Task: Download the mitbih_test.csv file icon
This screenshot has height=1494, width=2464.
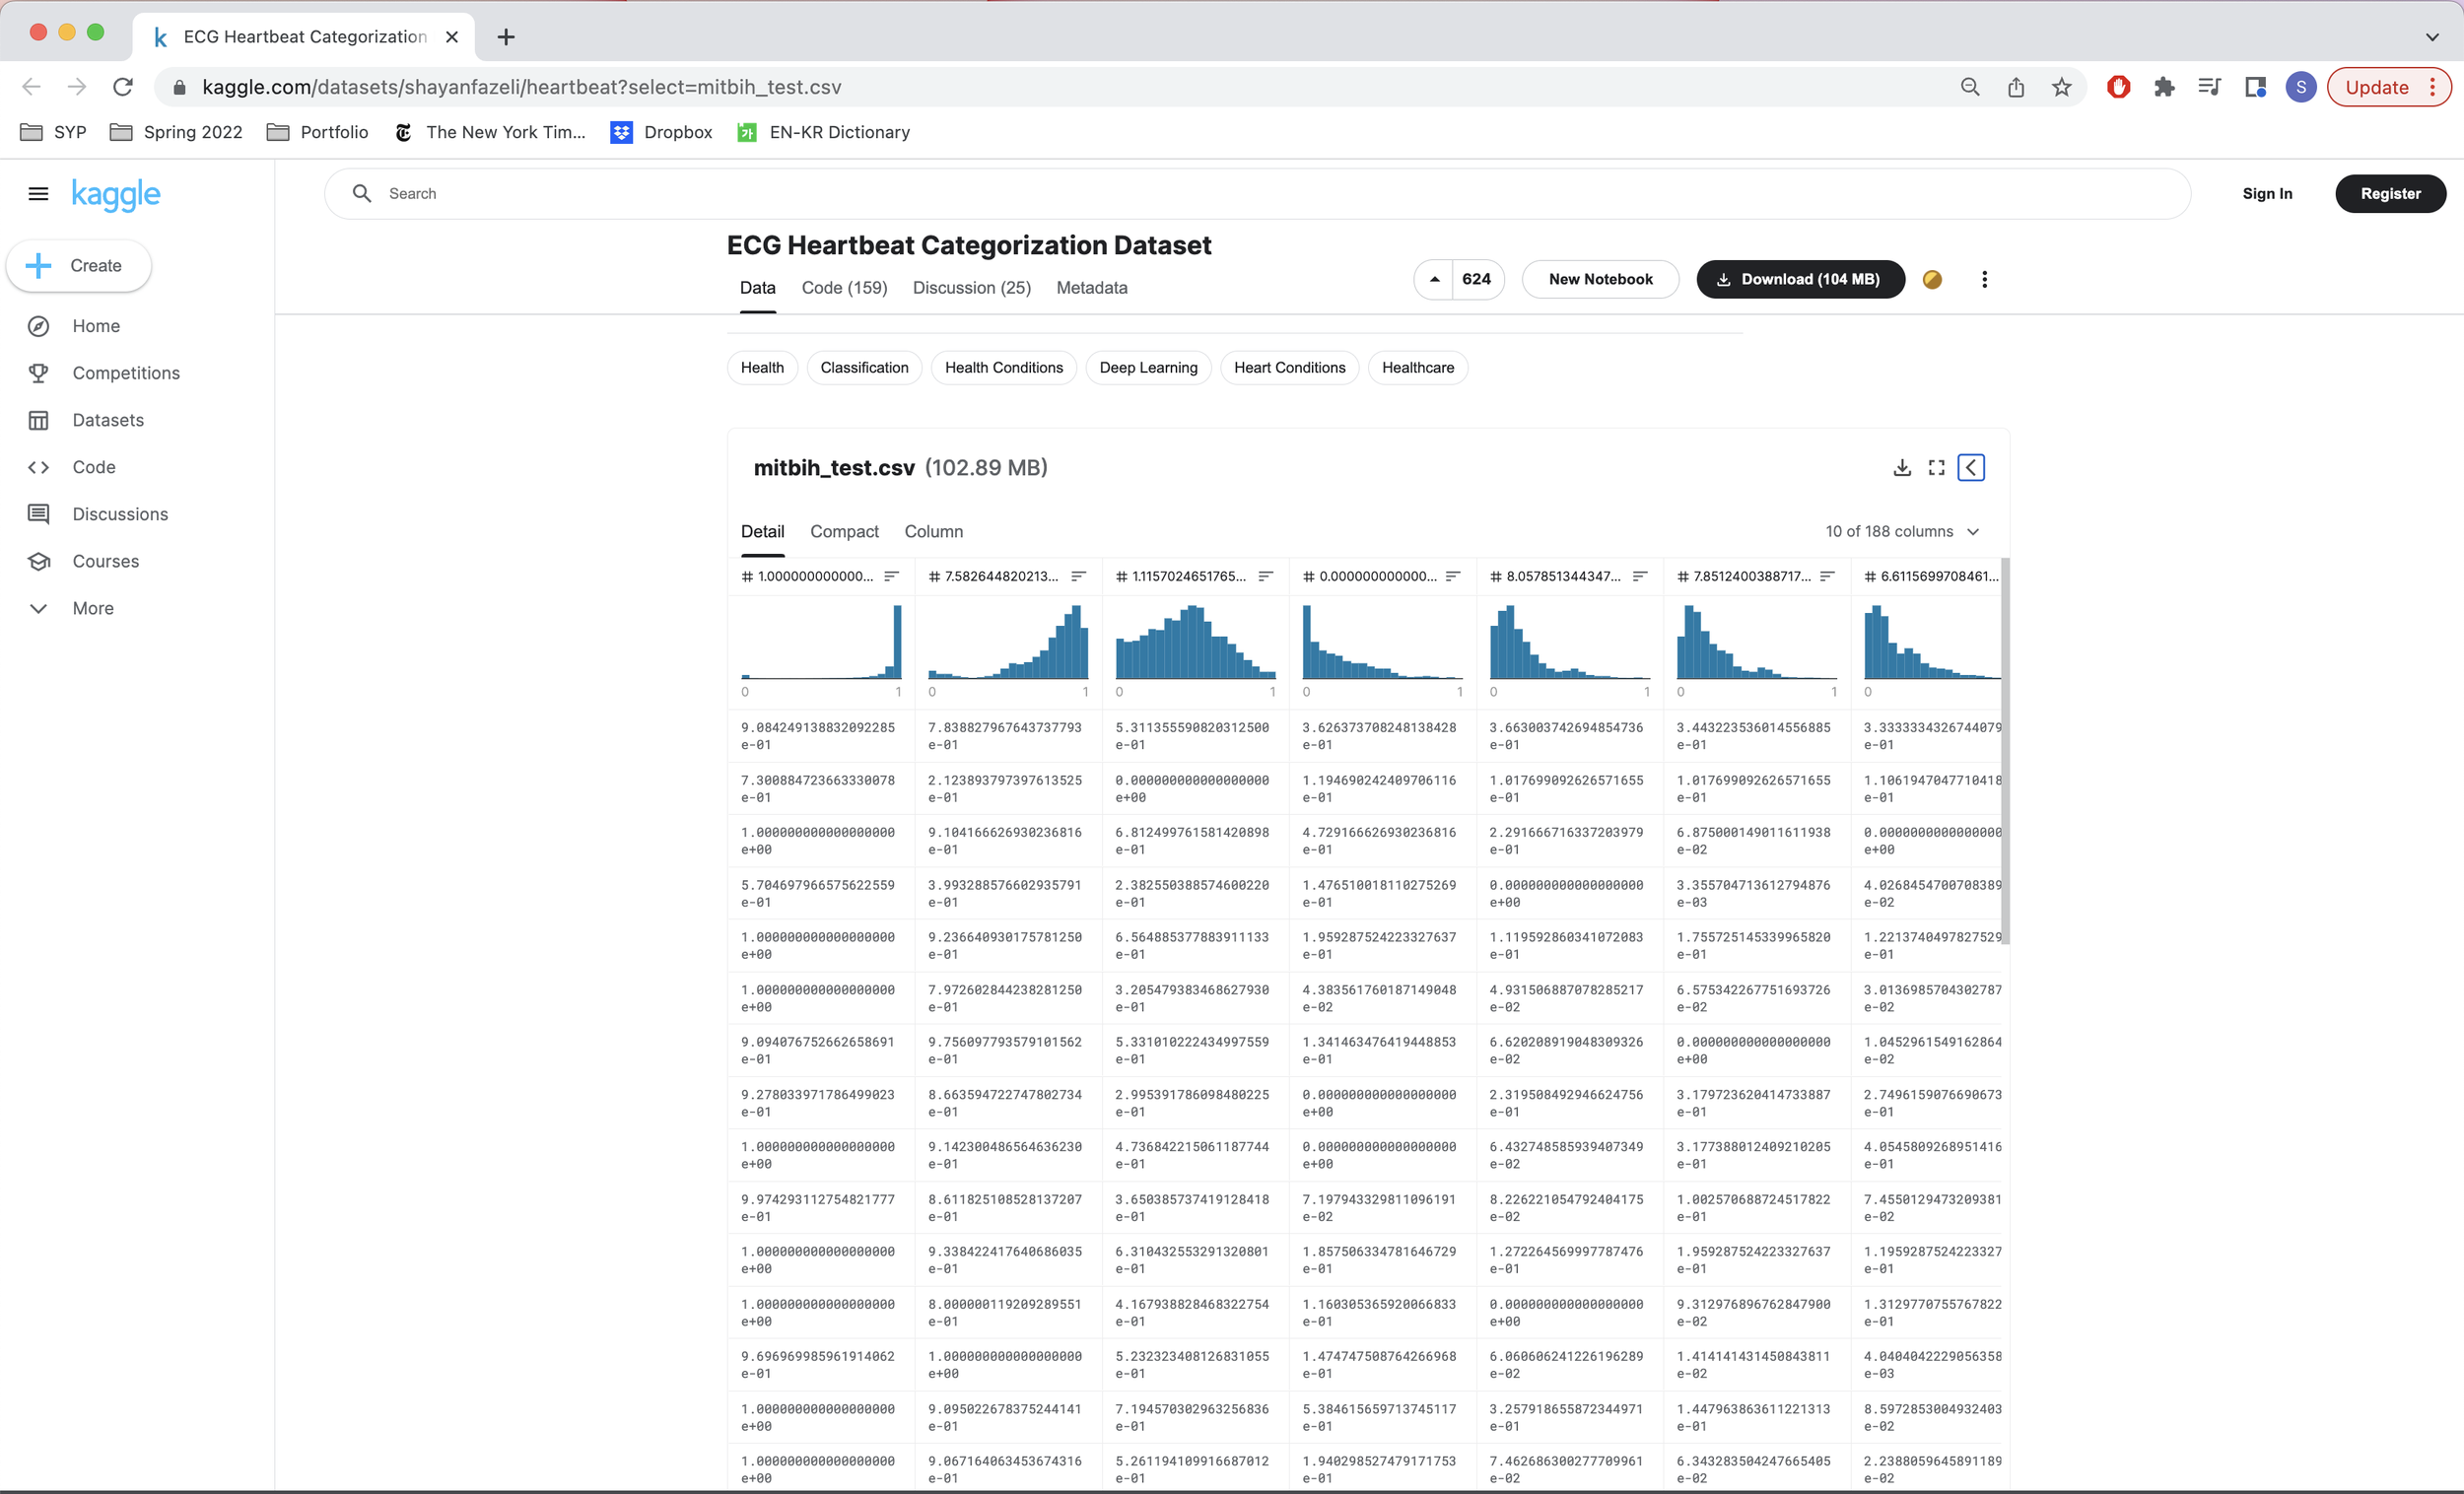Action: [1902, 467]
